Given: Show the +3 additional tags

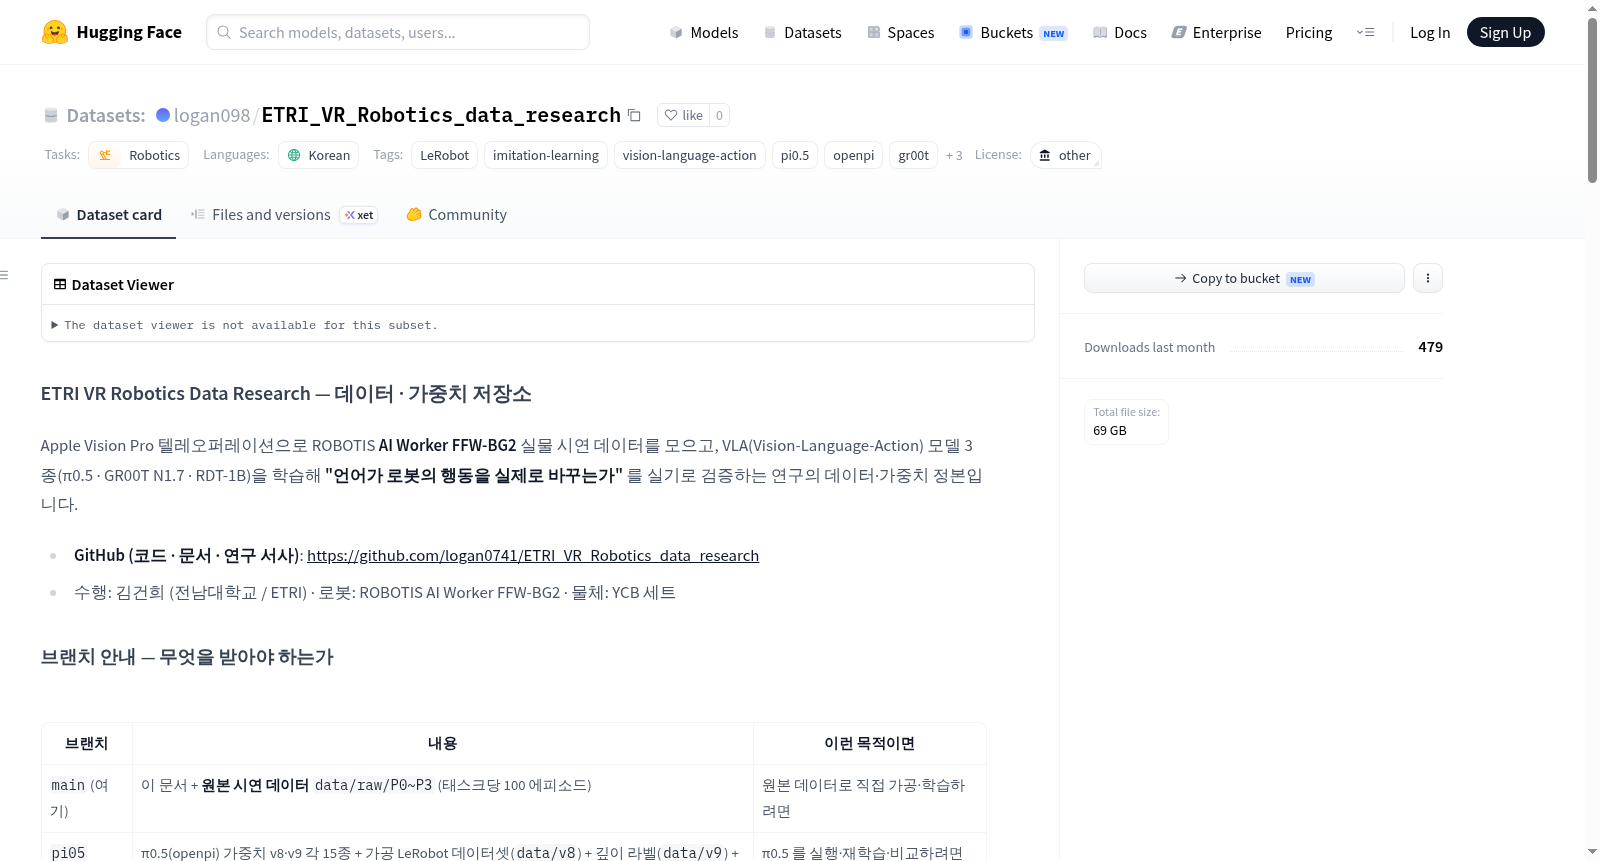Looking at the screenshot, I should 954,155.
